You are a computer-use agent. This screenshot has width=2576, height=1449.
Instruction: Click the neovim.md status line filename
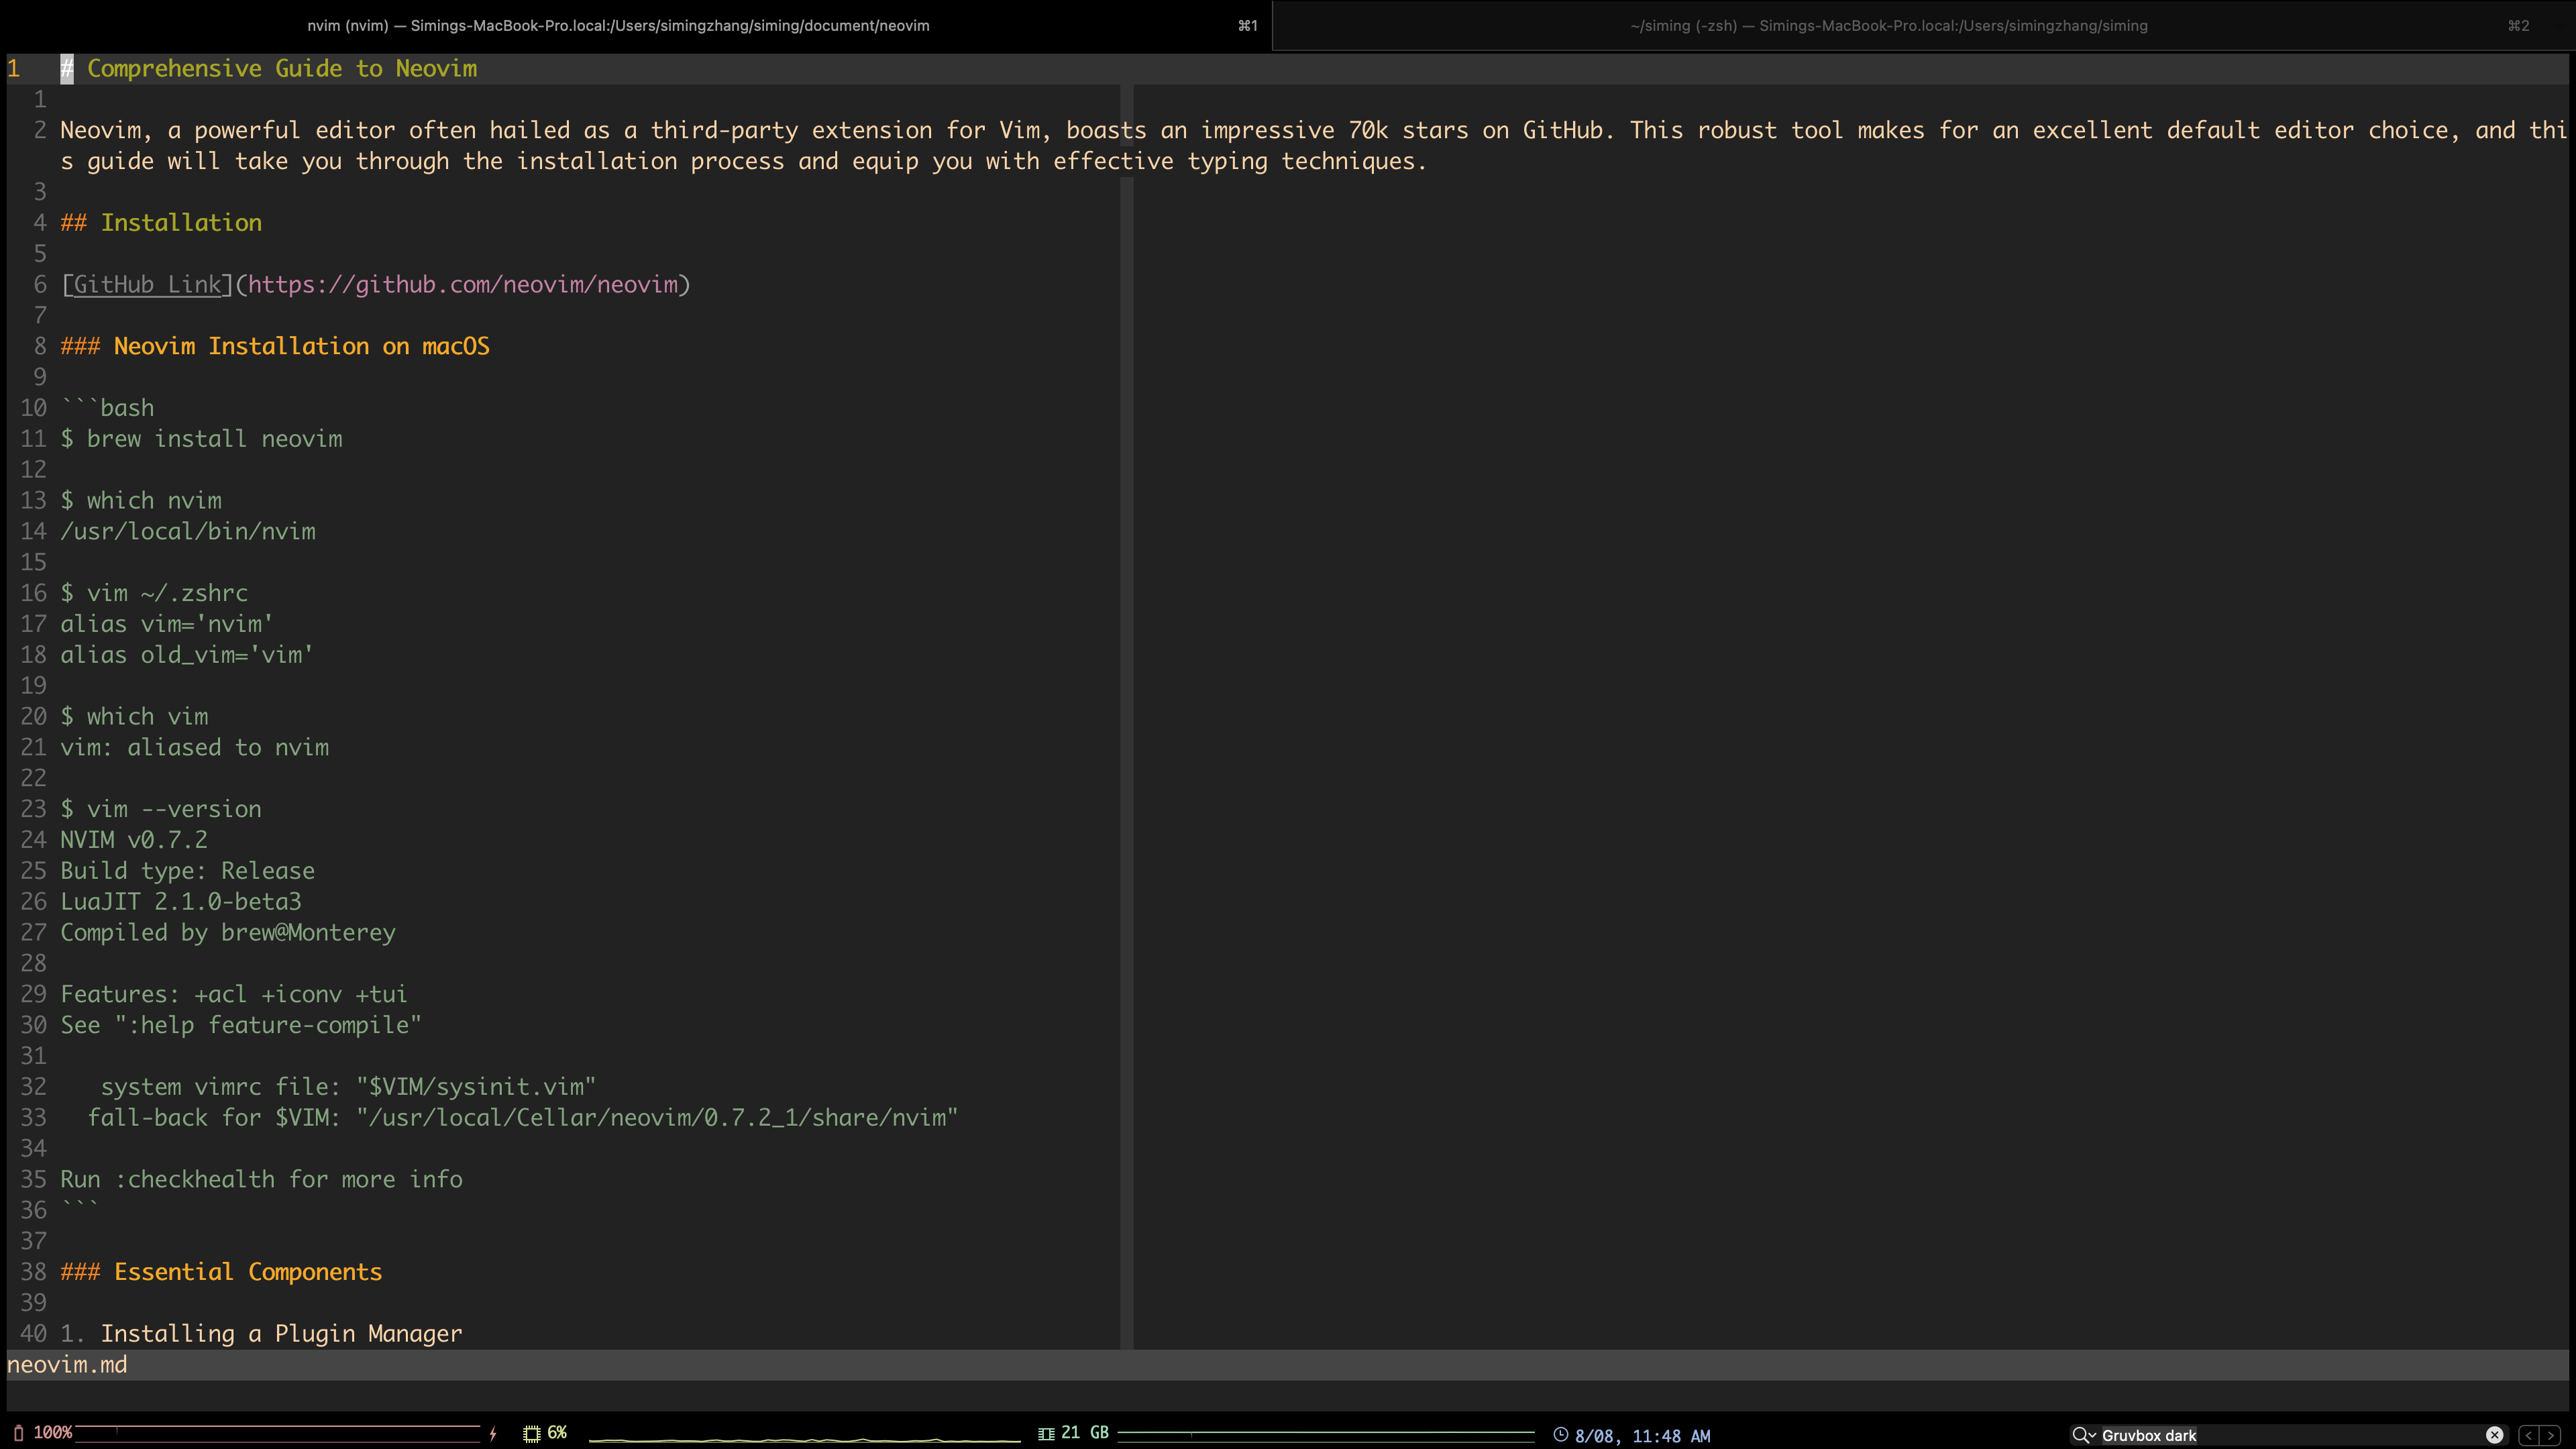(x=67, y=1365)
